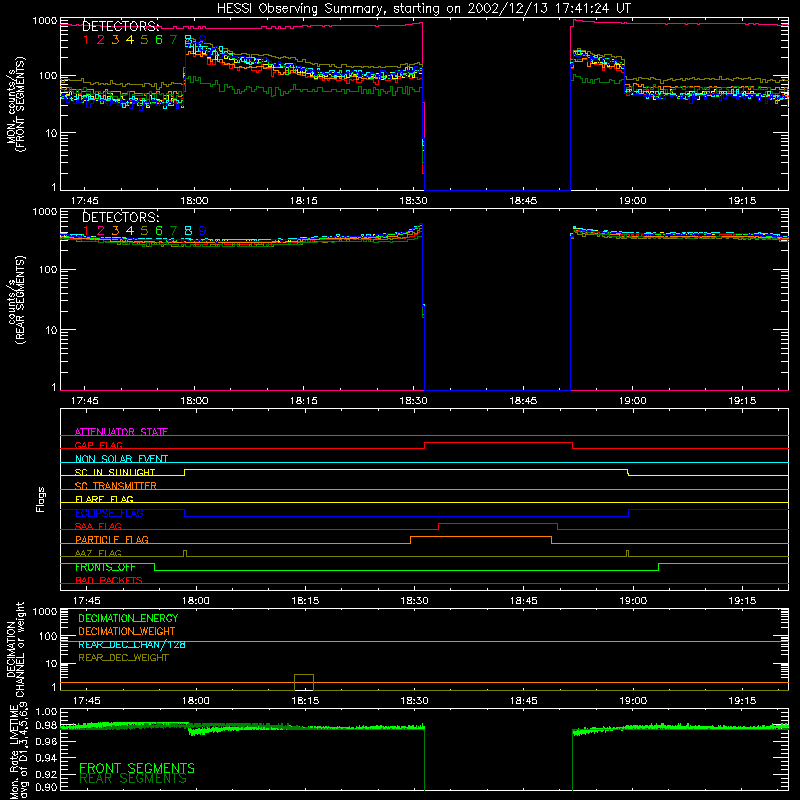Click FRONT SEGMENTS legend in livetime plot
The image size is (800, 800).
[x=137, y=768]
